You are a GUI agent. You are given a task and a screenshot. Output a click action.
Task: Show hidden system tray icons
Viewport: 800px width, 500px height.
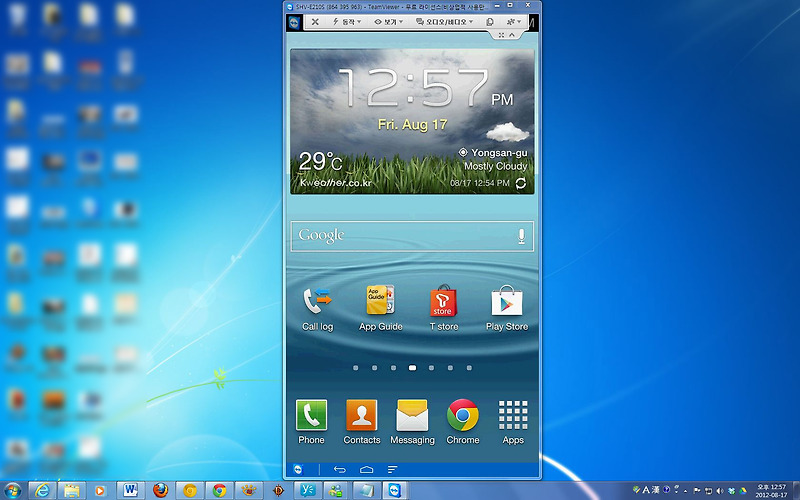coord(685,490)
